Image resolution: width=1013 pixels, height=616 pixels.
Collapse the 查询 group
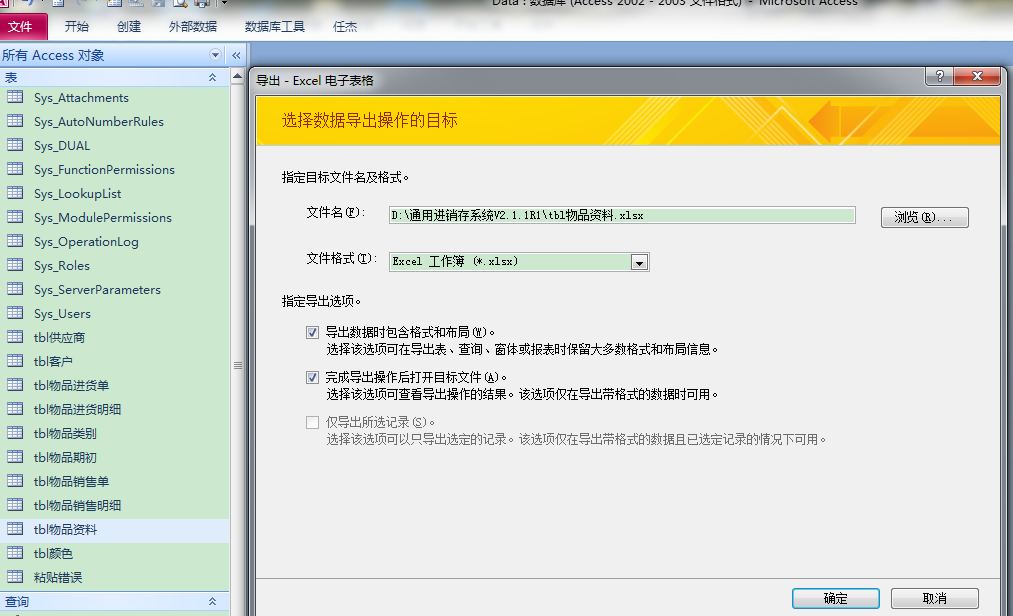pos(212,602)
